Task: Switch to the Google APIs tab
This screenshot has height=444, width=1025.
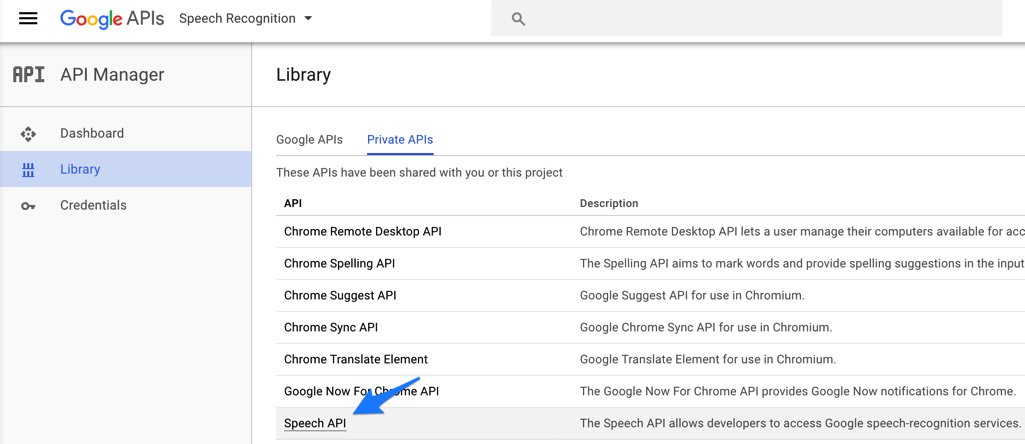Action: 309,139
